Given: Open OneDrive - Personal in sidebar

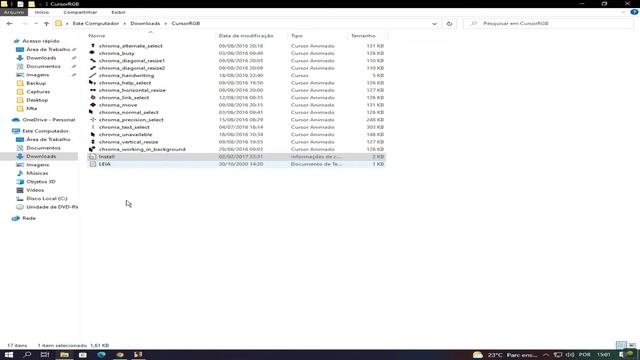Looking at the screenshot, I should tap(48, 120).
